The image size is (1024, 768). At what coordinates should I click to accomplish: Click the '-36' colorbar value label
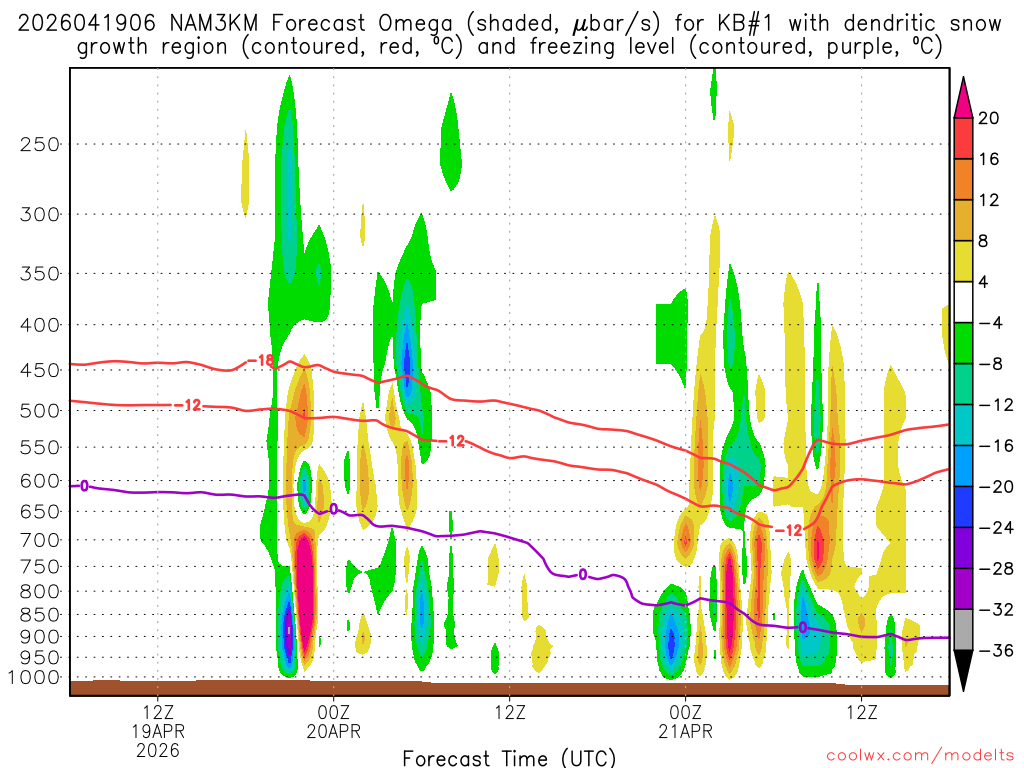click(995, 650)
